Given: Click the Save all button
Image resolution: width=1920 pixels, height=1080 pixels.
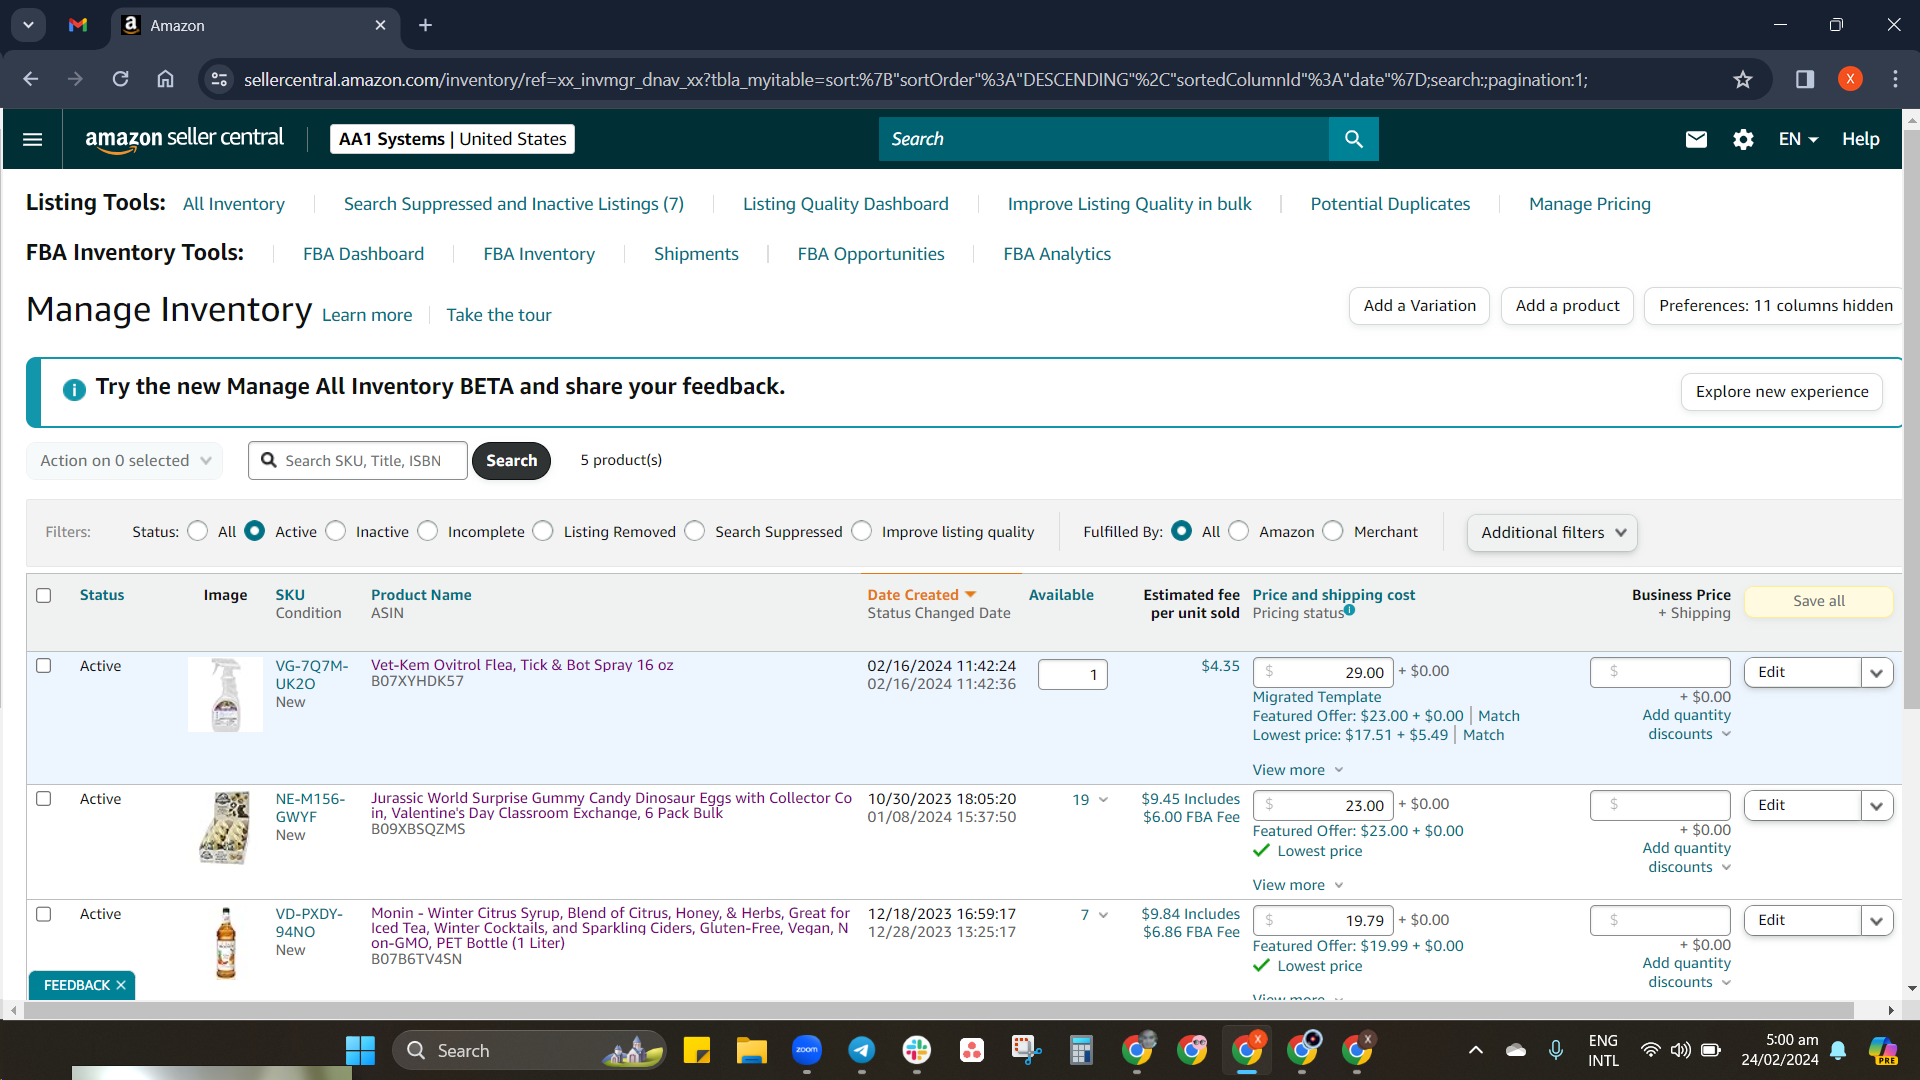Looking at the screenshot, I should pyautogui.click(x=1819, y=601).
